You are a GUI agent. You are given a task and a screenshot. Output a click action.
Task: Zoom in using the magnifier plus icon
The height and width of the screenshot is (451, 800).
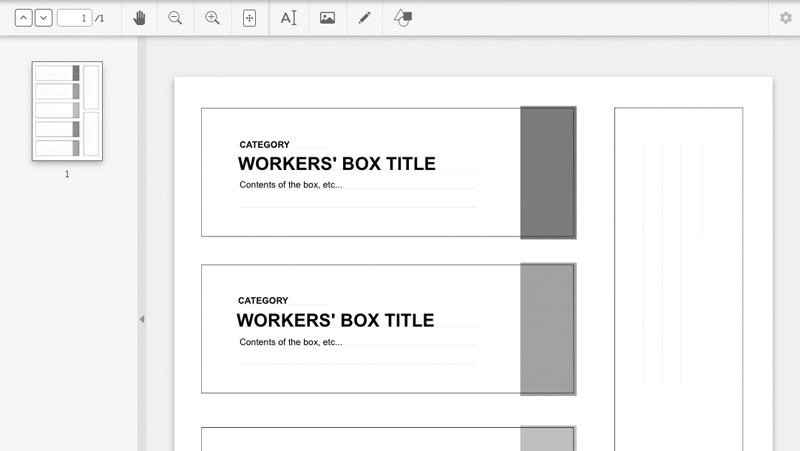pyautogui.click(x=212, y=18)
